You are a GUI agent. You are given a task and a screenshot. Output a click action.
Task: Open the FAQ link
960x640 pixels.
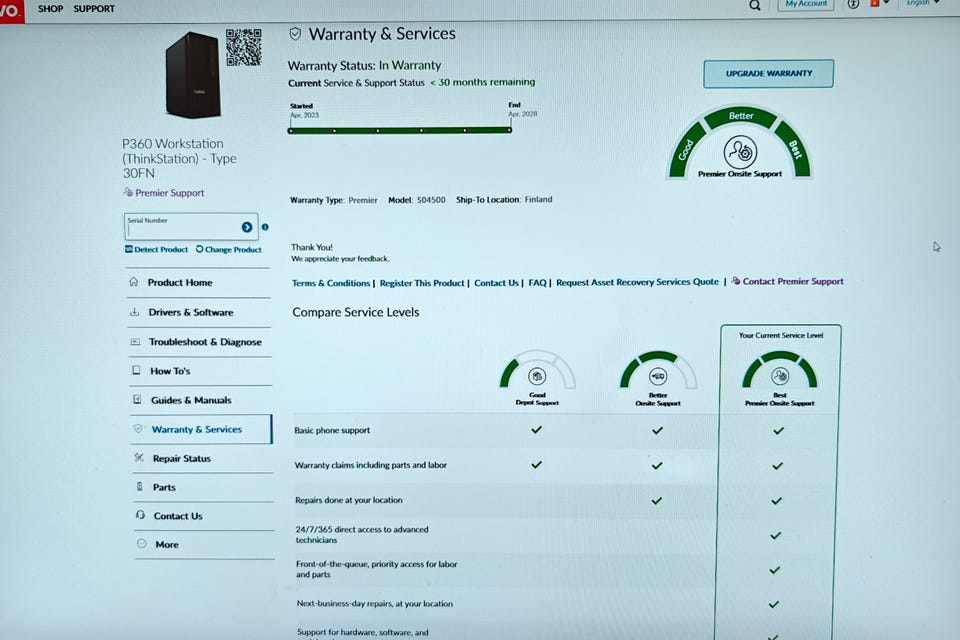[537, 282]
